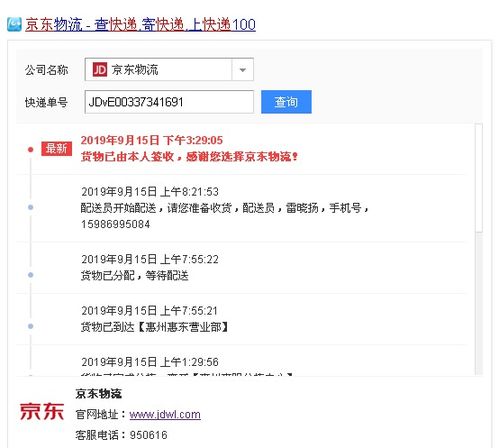
Task: Click 京东物流 text in company combo box
Action: (x=135, y=70)
